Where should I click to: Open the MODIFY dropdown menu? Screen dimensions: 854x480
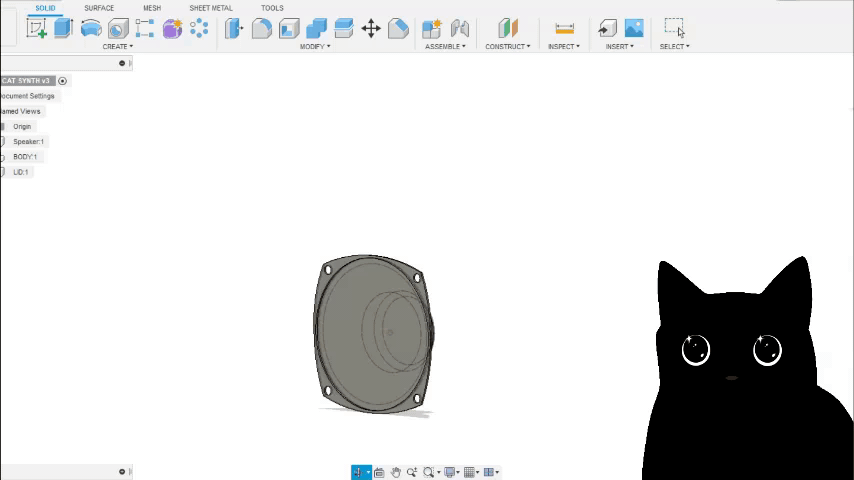tap(315, 47)
